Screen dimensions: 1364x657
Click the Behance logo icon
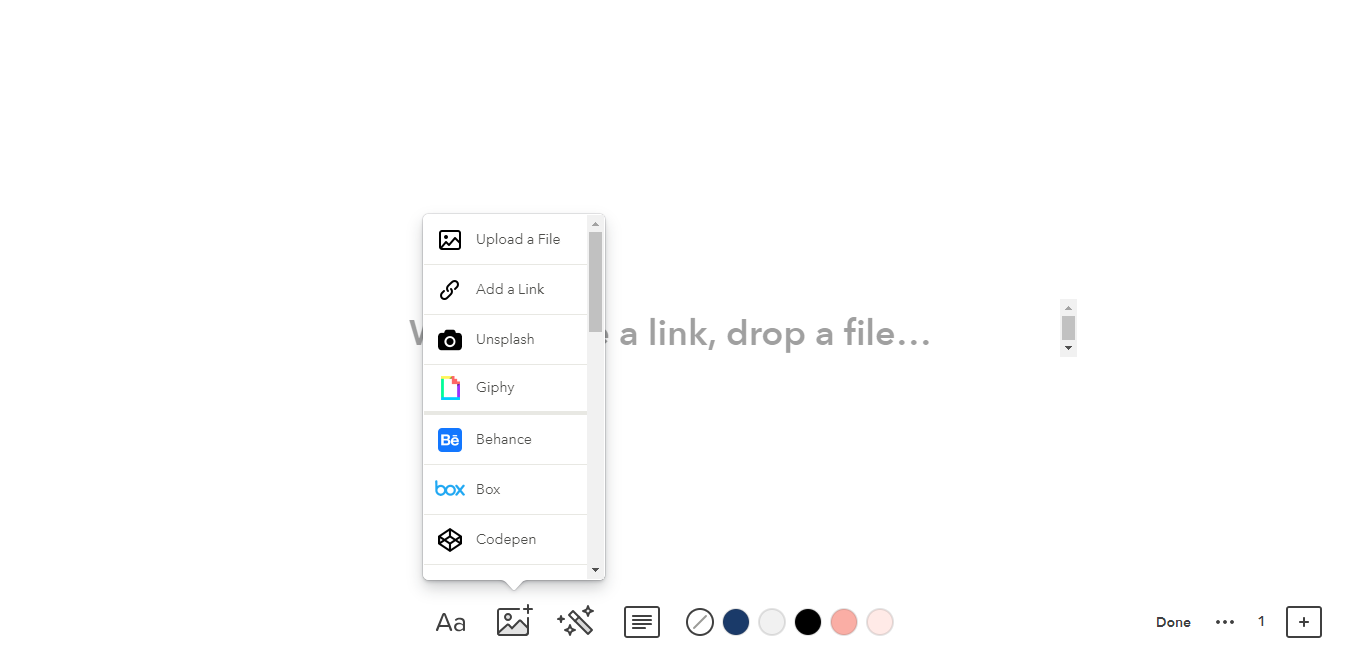tap(450, 440)
